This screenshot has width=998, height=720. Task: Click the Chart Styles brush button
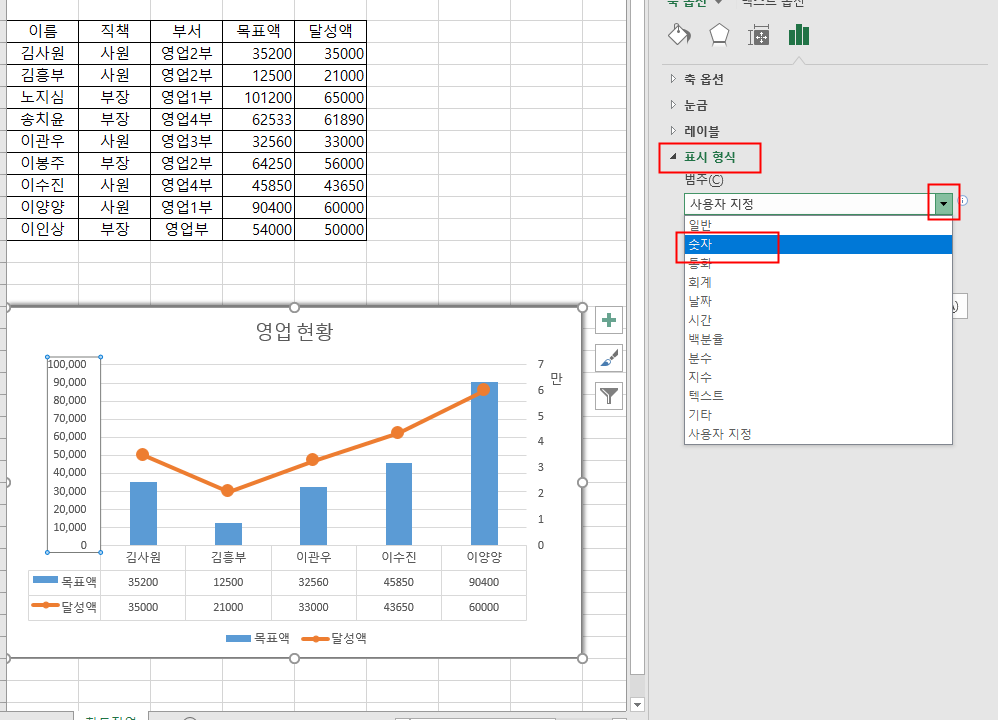point(609,358)
